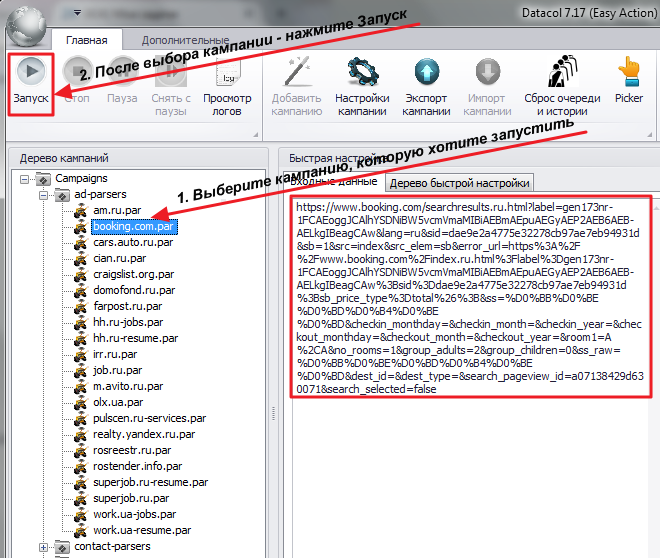Click the Стоп toolbar button
Image resolution: width=660 pixels, height=558 pixels.
coord(77,82)
